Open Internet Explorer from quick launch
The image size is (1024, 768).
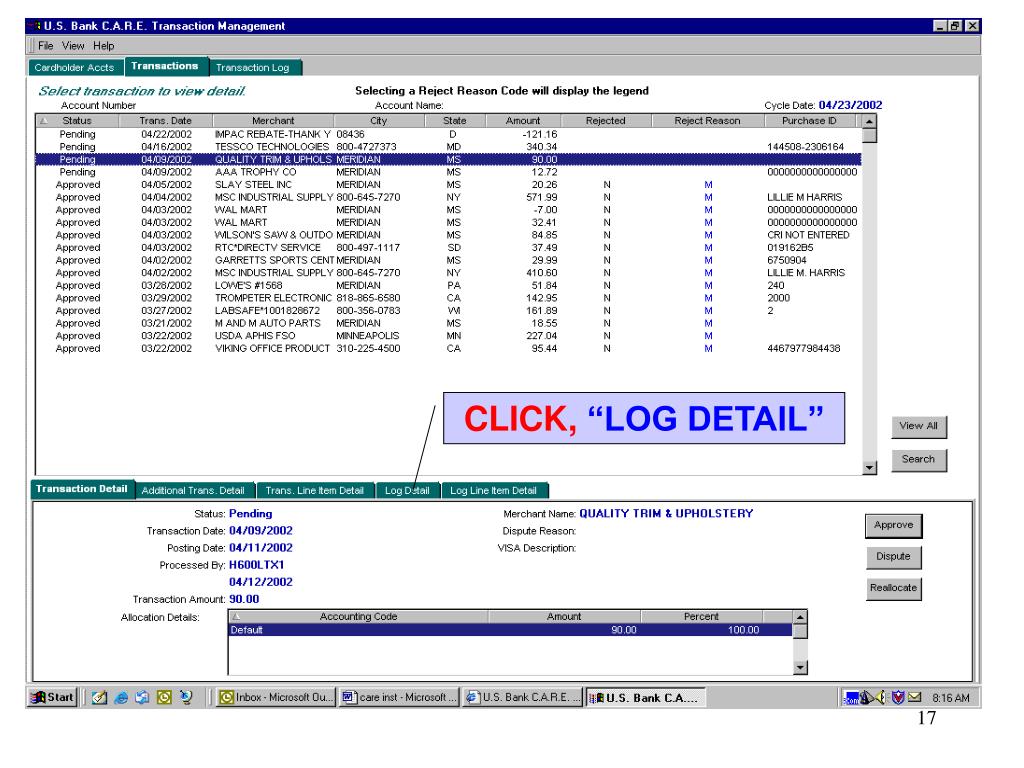click(x=121, y=697)
